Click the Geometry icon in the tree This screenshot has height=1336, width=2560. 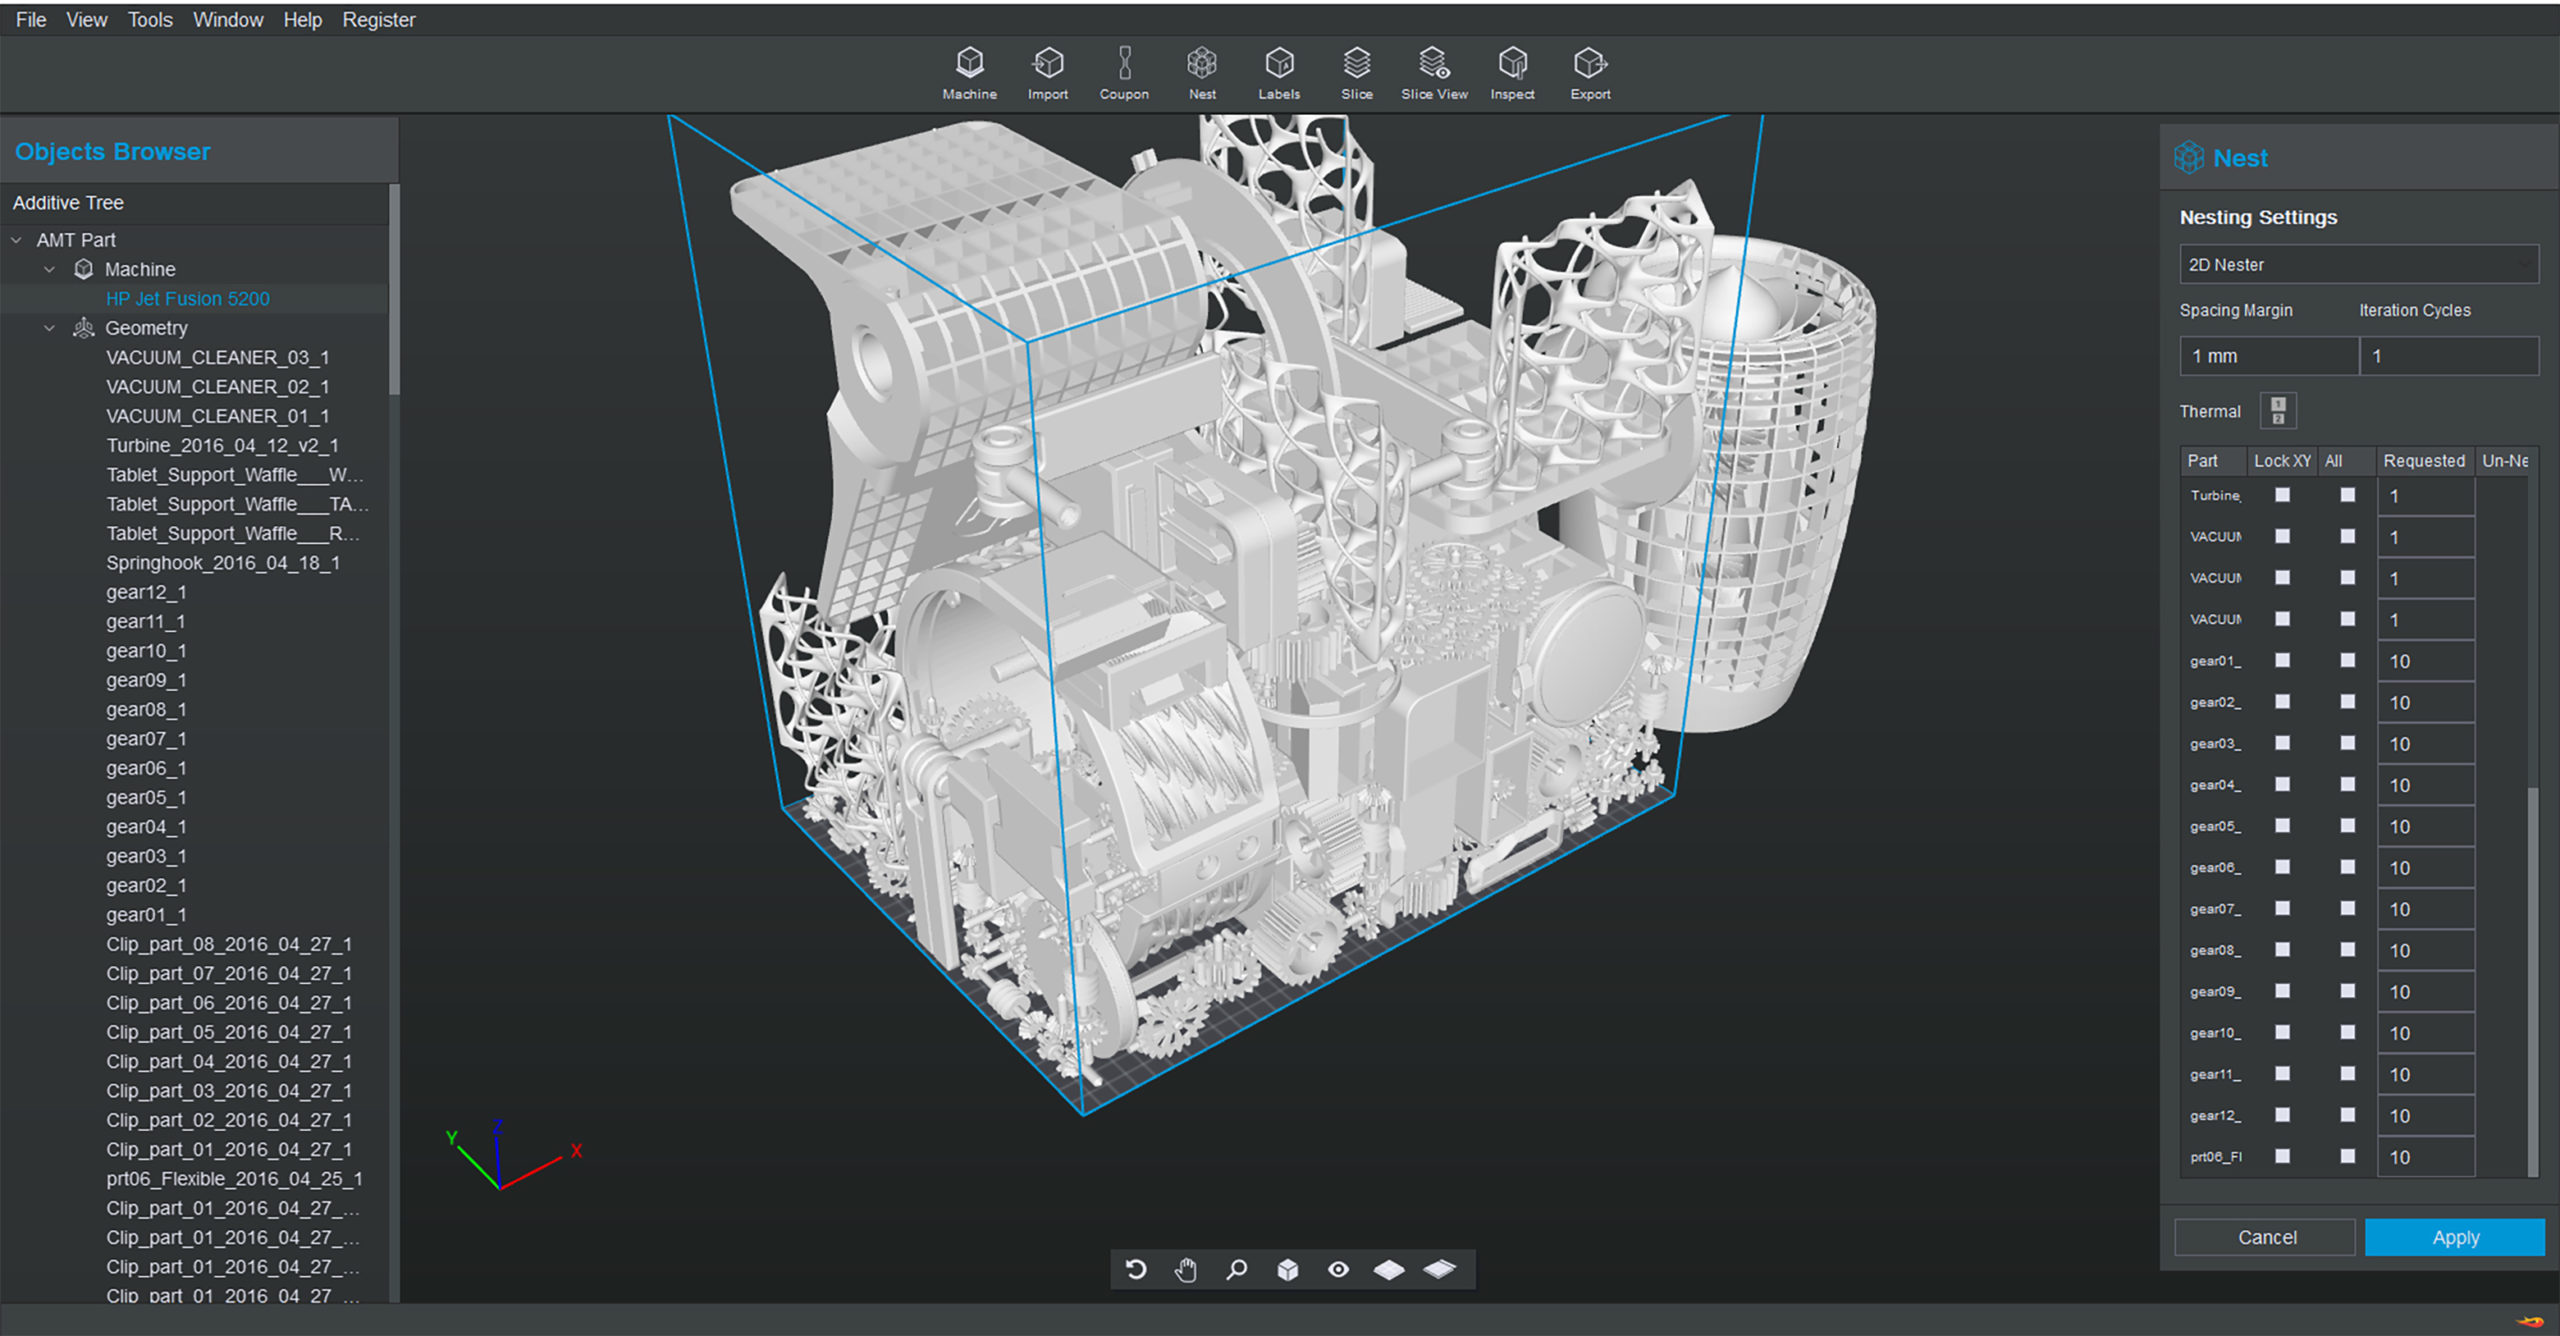coord(84,328)
